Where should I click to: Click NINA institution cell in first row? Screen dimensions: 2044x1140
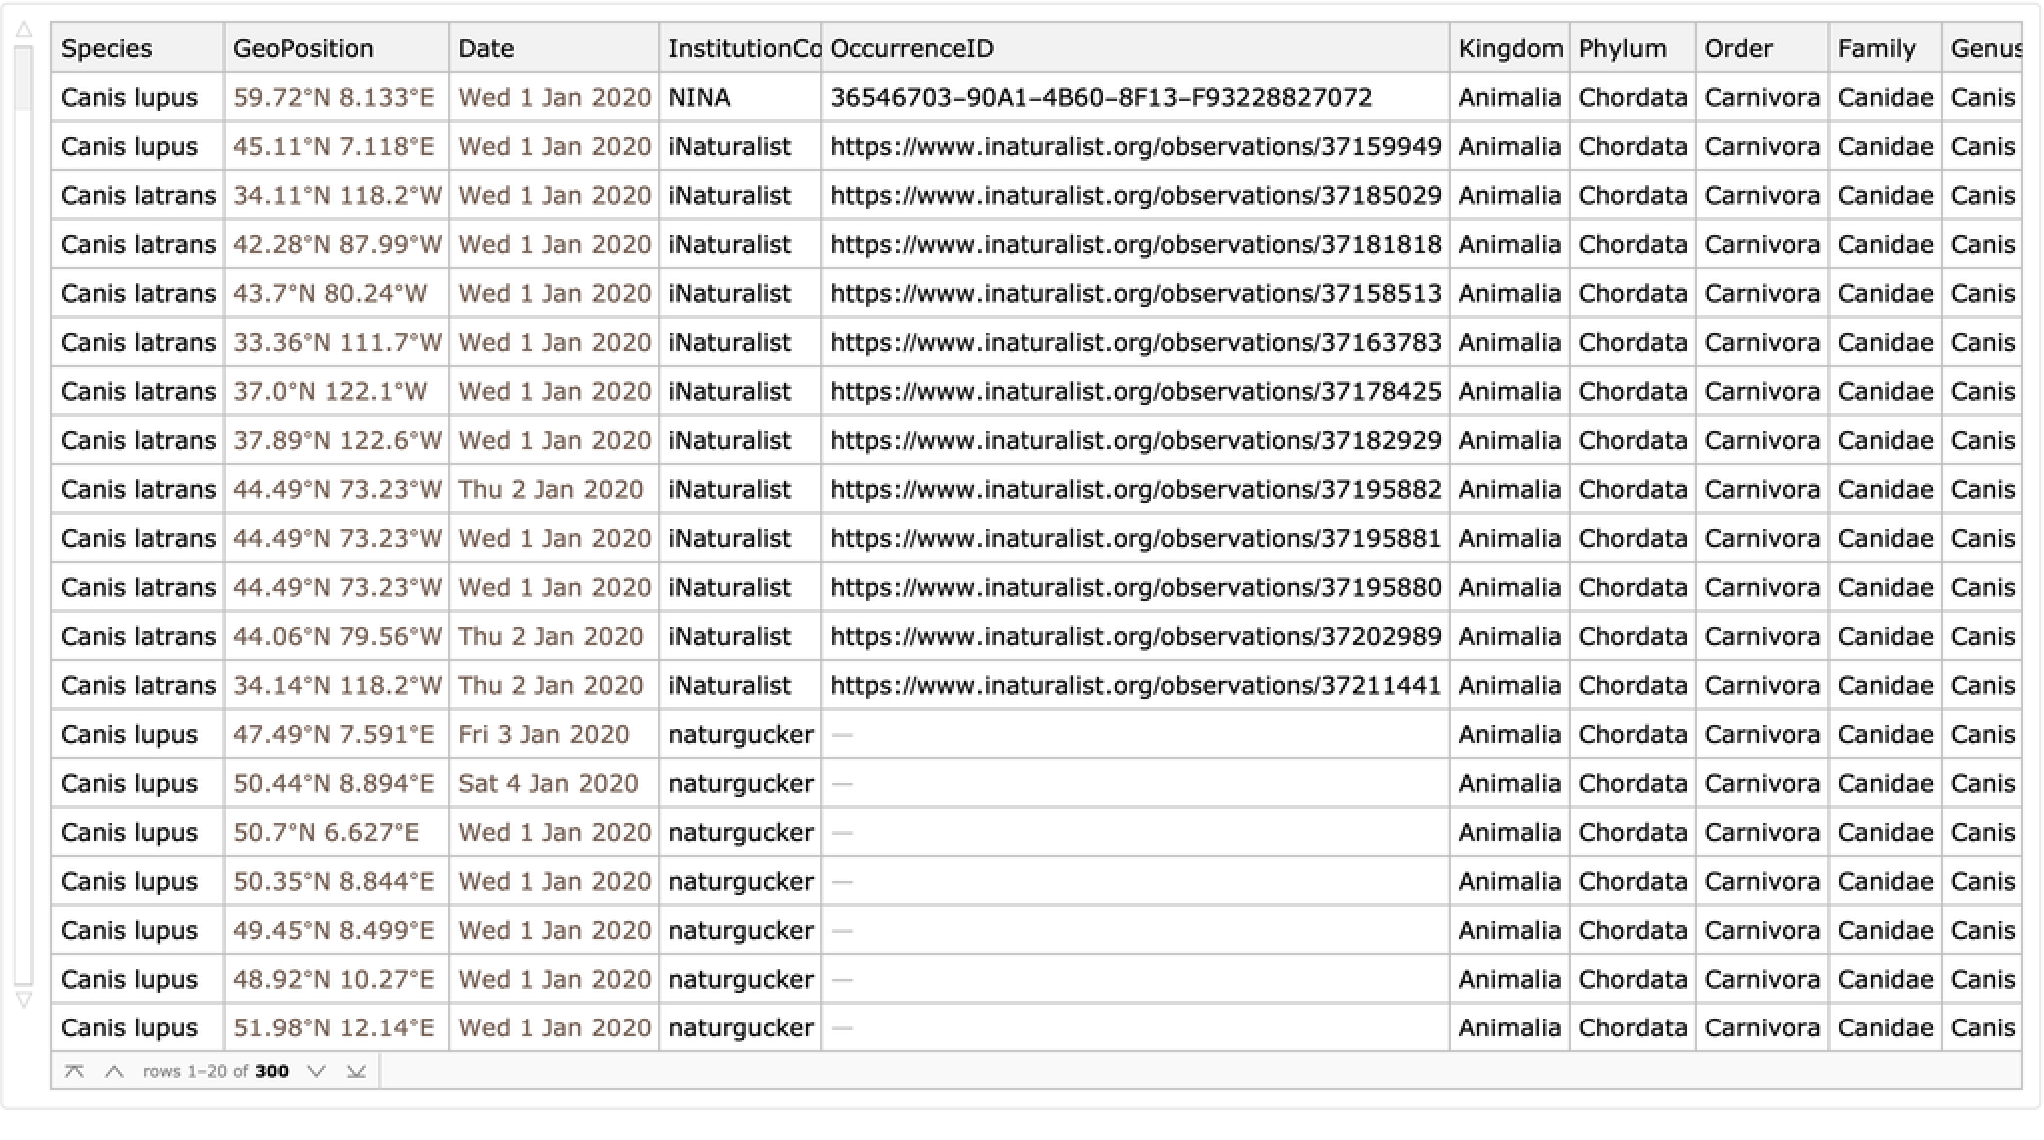[x=699, y=98]
